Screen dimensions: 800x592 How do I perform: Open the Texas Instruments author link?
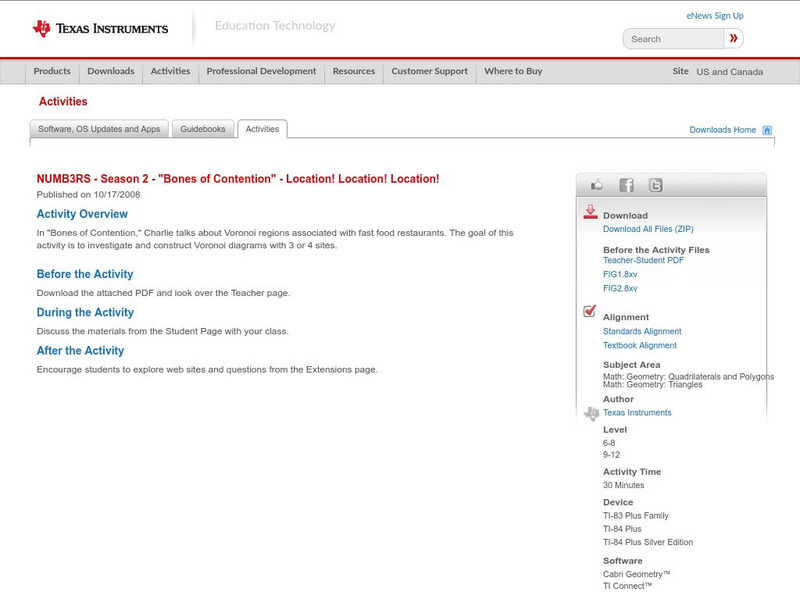(x=637, y=412)
